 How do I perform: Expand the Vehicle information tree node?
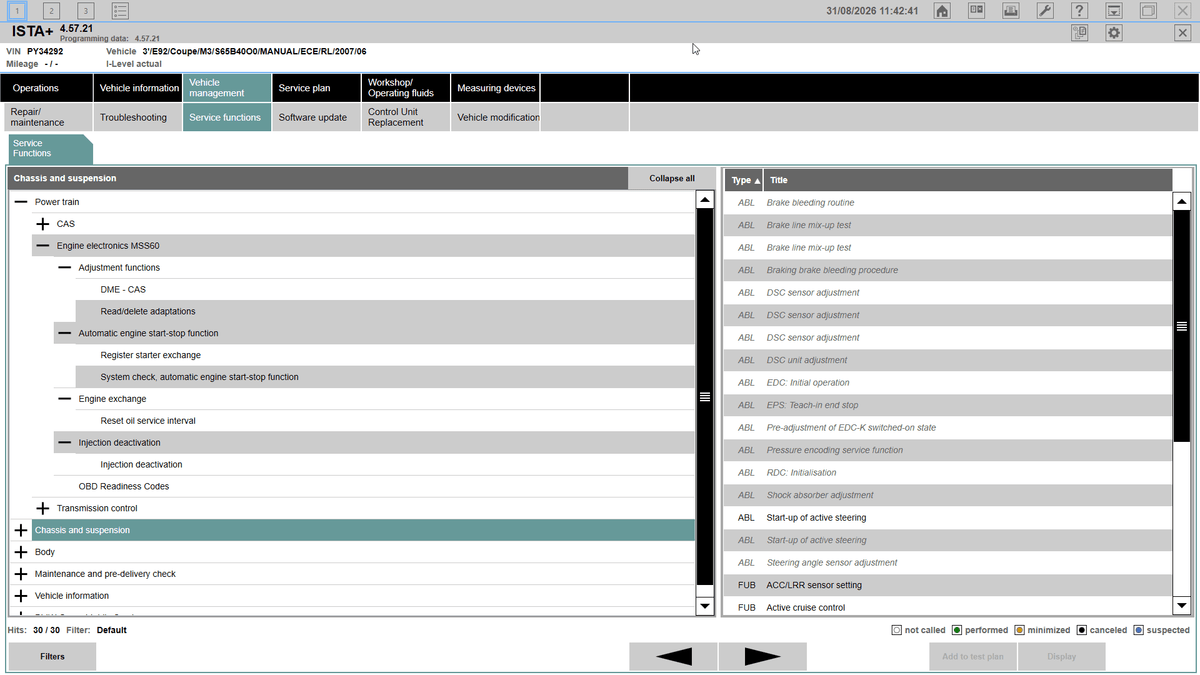click(21, 596)
